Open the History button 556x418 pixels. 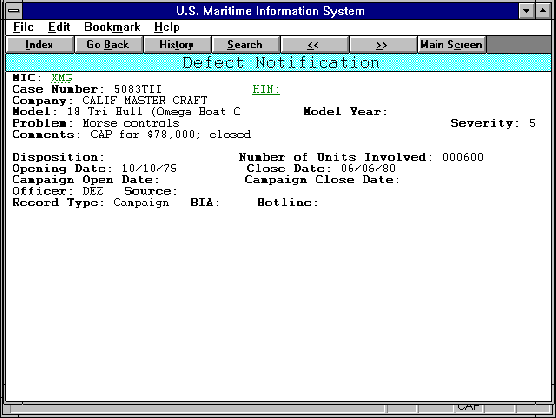(x=177, y=45)
